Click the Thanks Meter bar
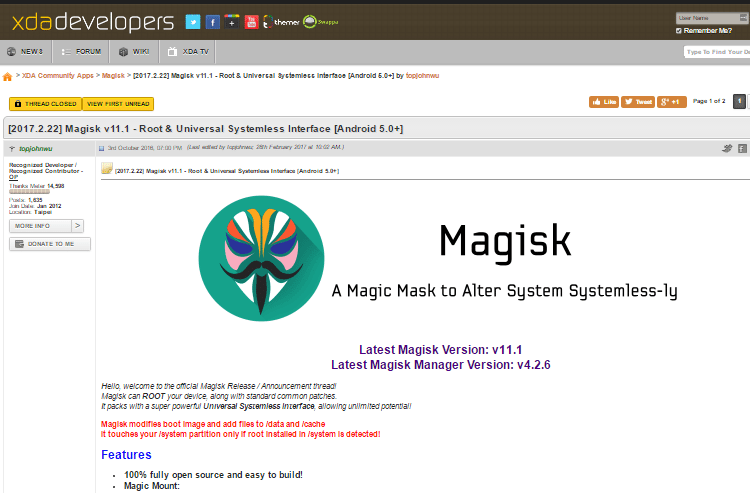 (29, 191)
